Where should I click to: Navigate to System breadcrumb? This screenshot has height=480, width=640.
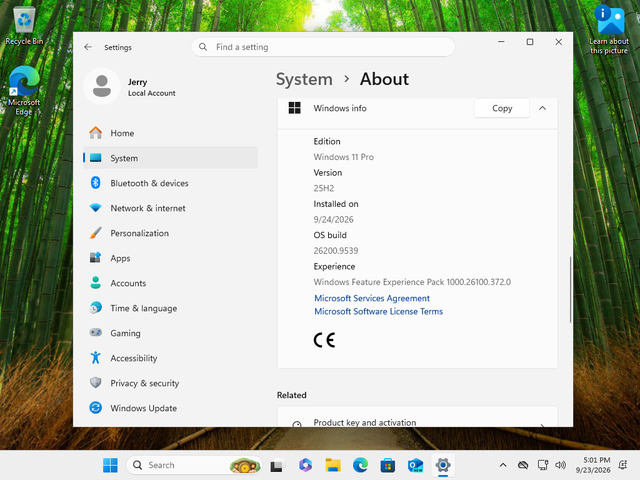304,79
